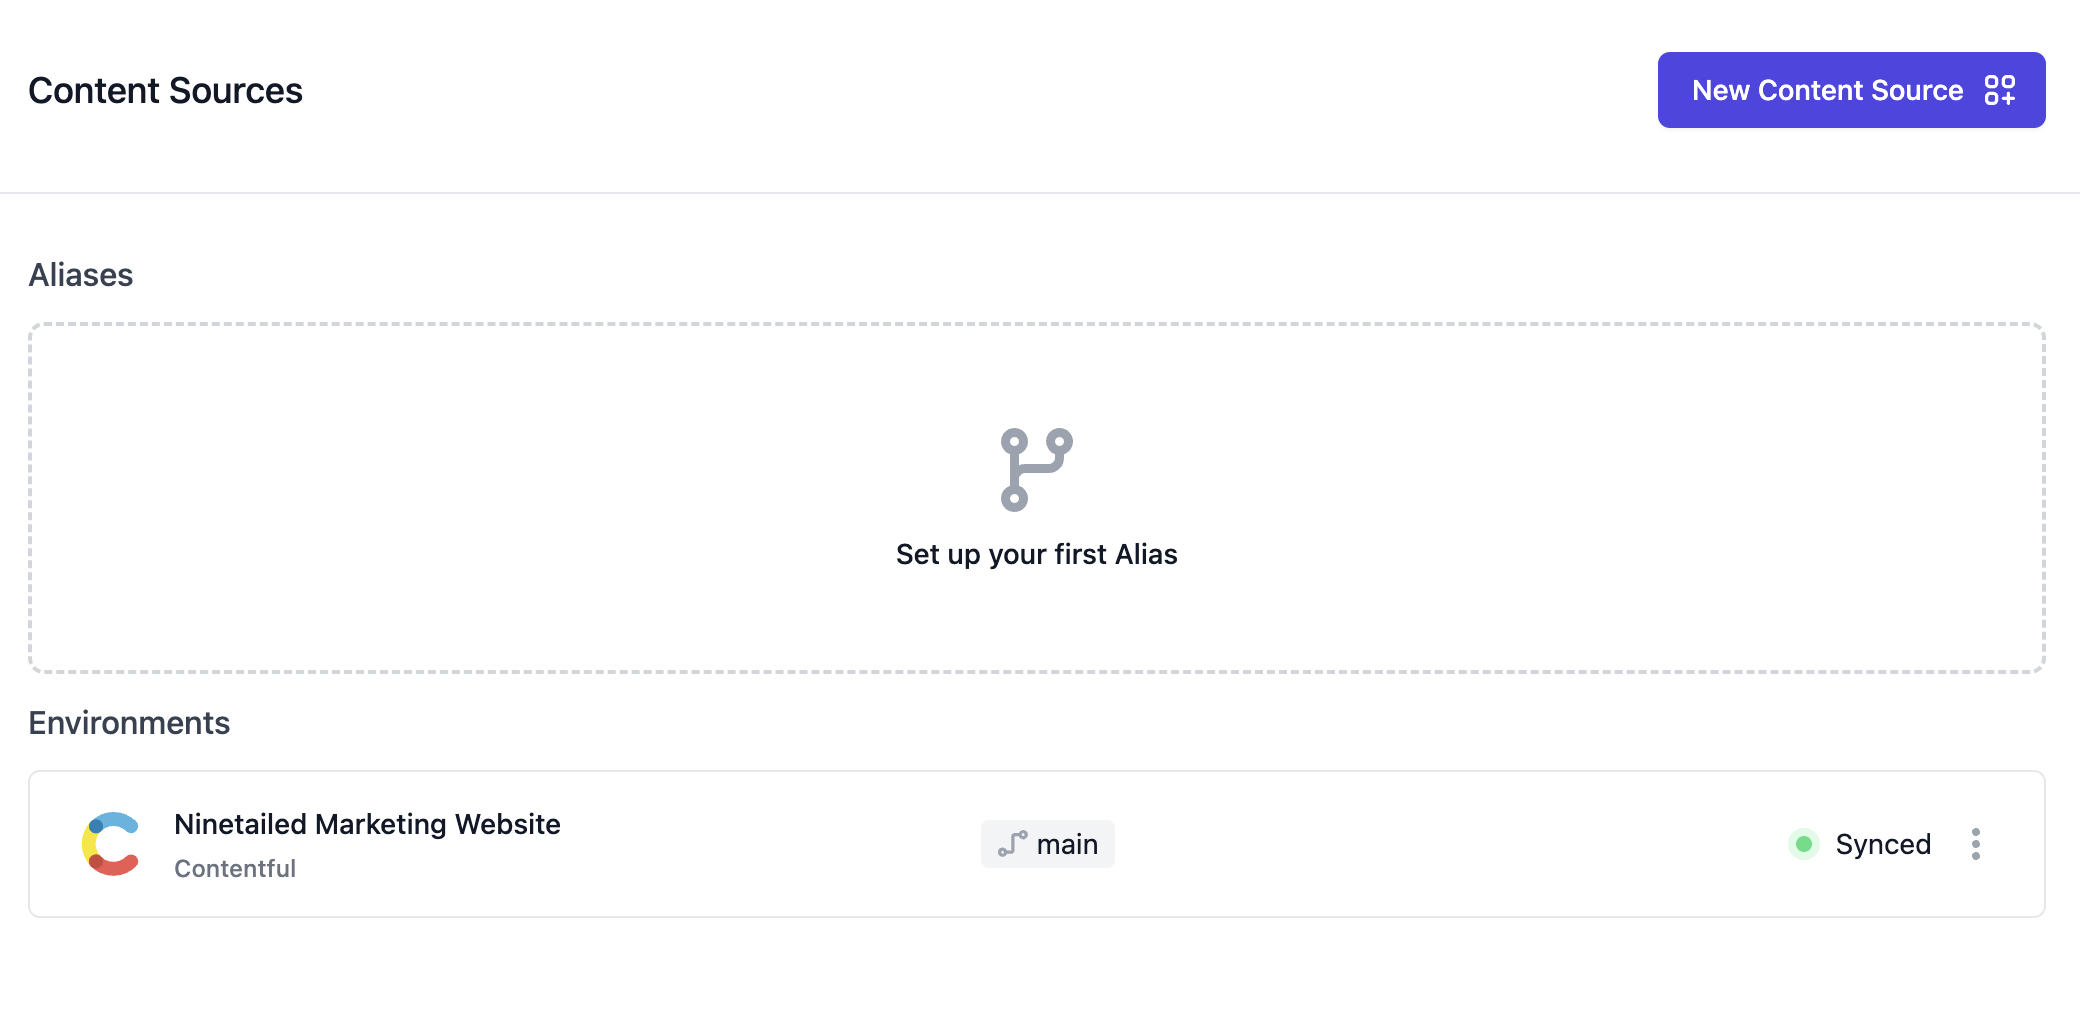Screen dimensions: 2080x1010
Task: Select the Ninetailed Marketing Website title
Action: point(367,824)
